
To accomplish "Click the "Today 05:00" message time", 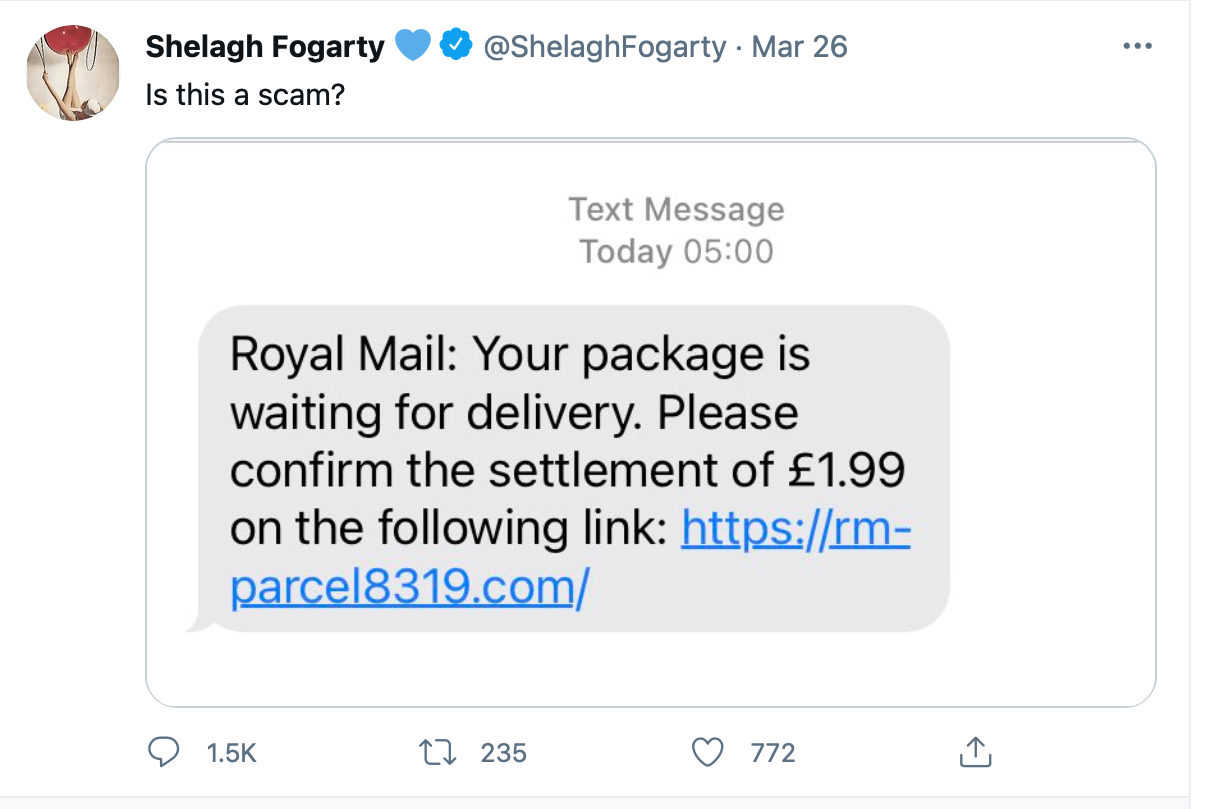I will pos(676,251).
